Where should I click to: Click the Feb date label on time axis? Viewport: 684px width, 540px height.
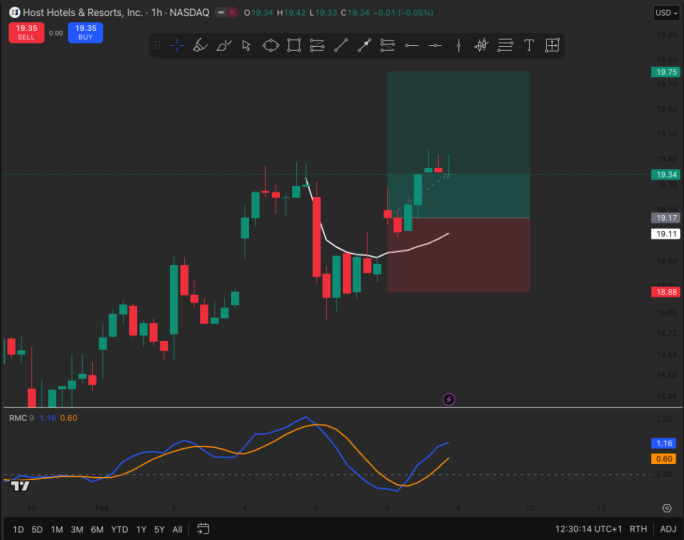click(102, 508)
